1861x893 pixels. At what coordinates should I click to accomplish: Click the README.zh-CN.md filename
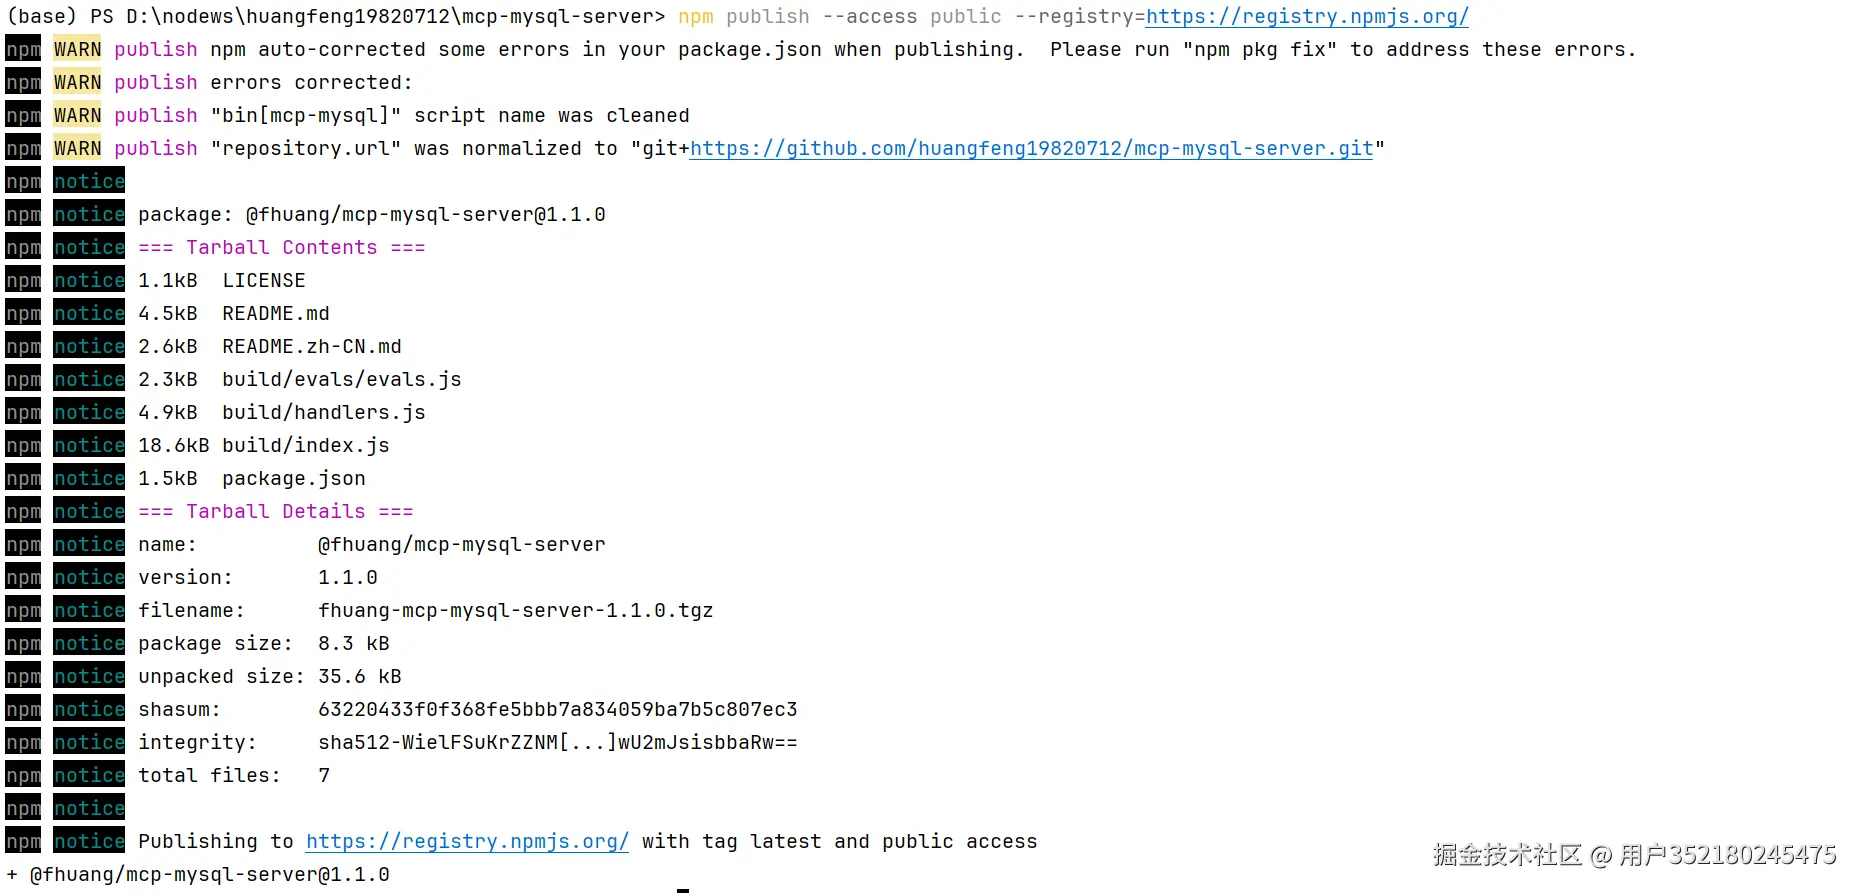311,347
